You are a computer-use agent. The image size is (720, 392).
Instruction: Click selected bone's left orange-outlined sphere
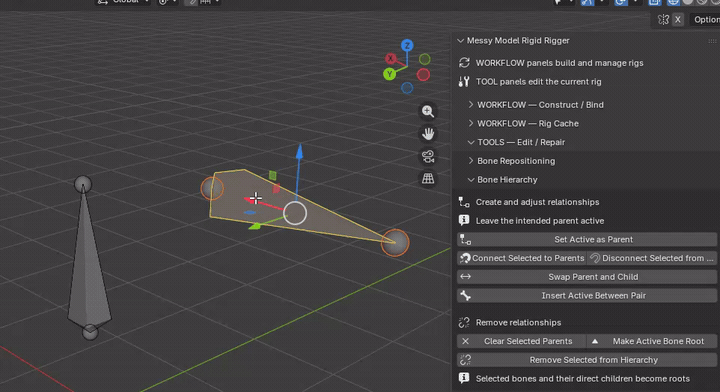(212, 188)
